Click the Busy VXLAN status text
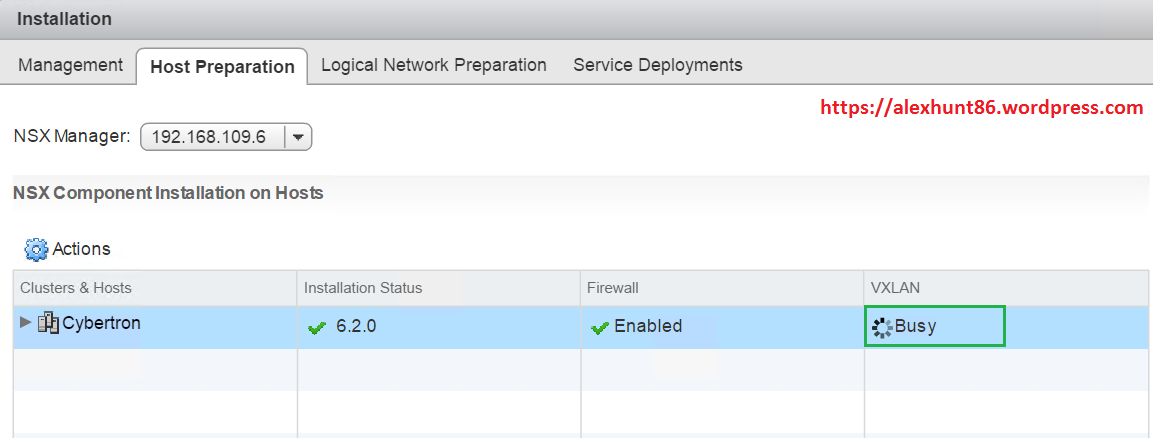 click(x=916, y=326)
